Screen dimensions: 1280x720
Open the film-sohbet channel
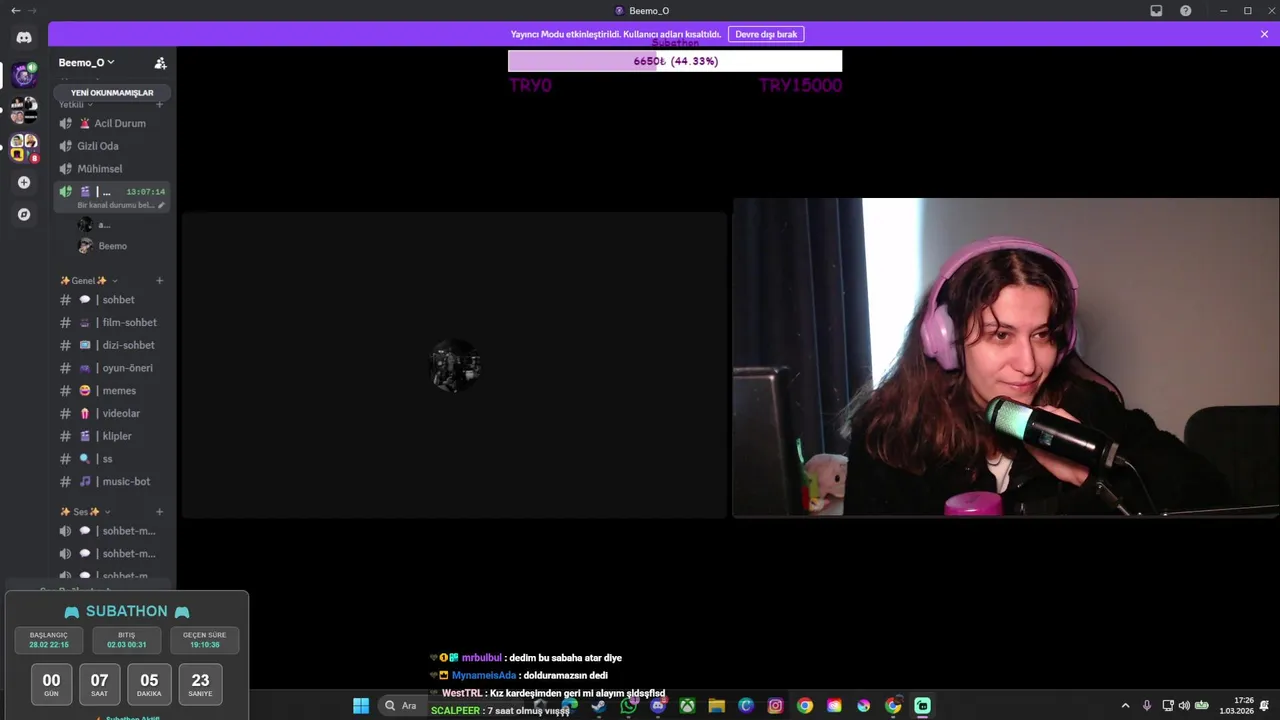(x=112, y=323)
